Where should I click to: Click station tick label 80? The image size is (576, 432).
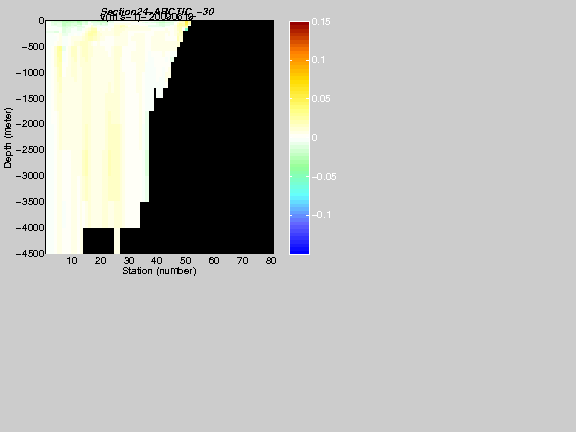[271, 261]
